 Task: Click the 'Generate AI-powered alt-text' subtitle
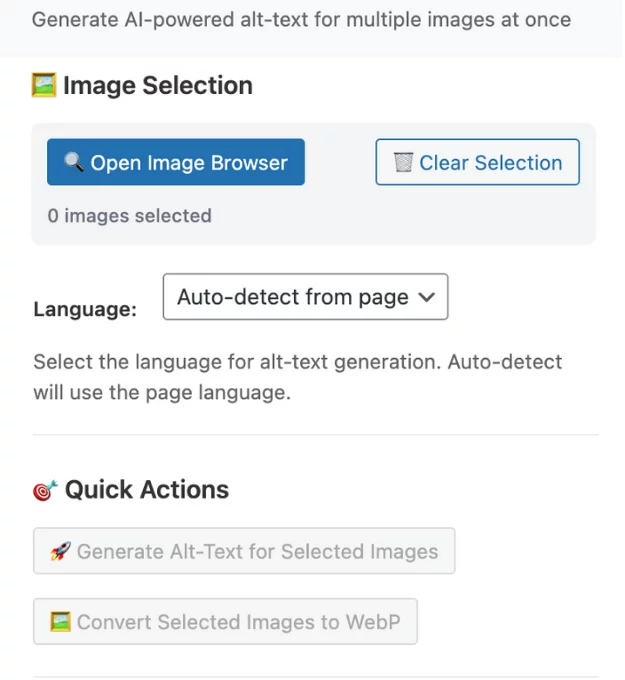tap(301, 19)
